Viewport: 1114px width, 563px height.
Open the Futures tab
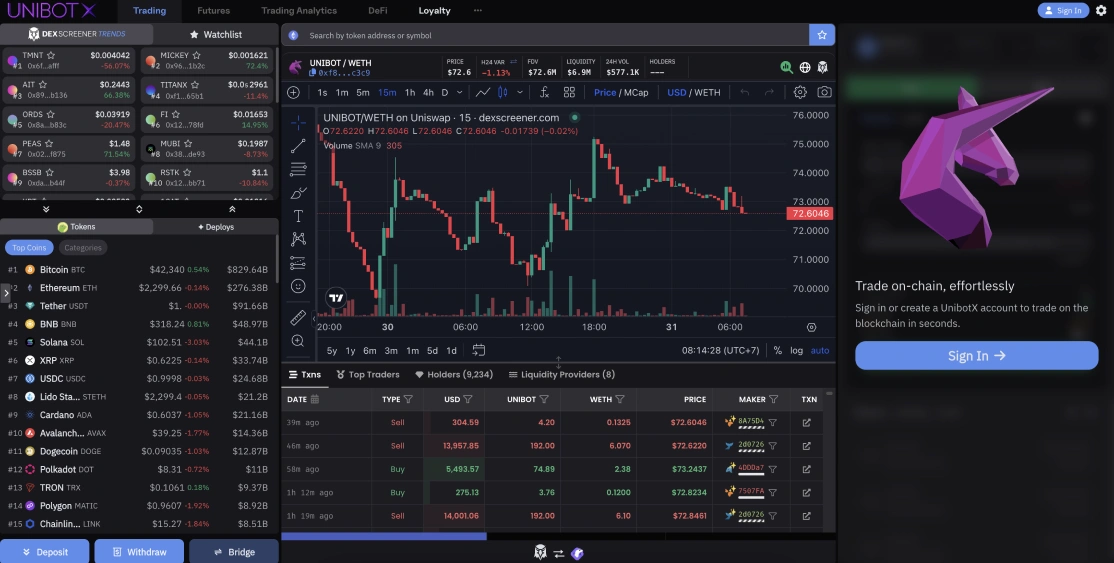pyautogui.click(x=213, y=11)
